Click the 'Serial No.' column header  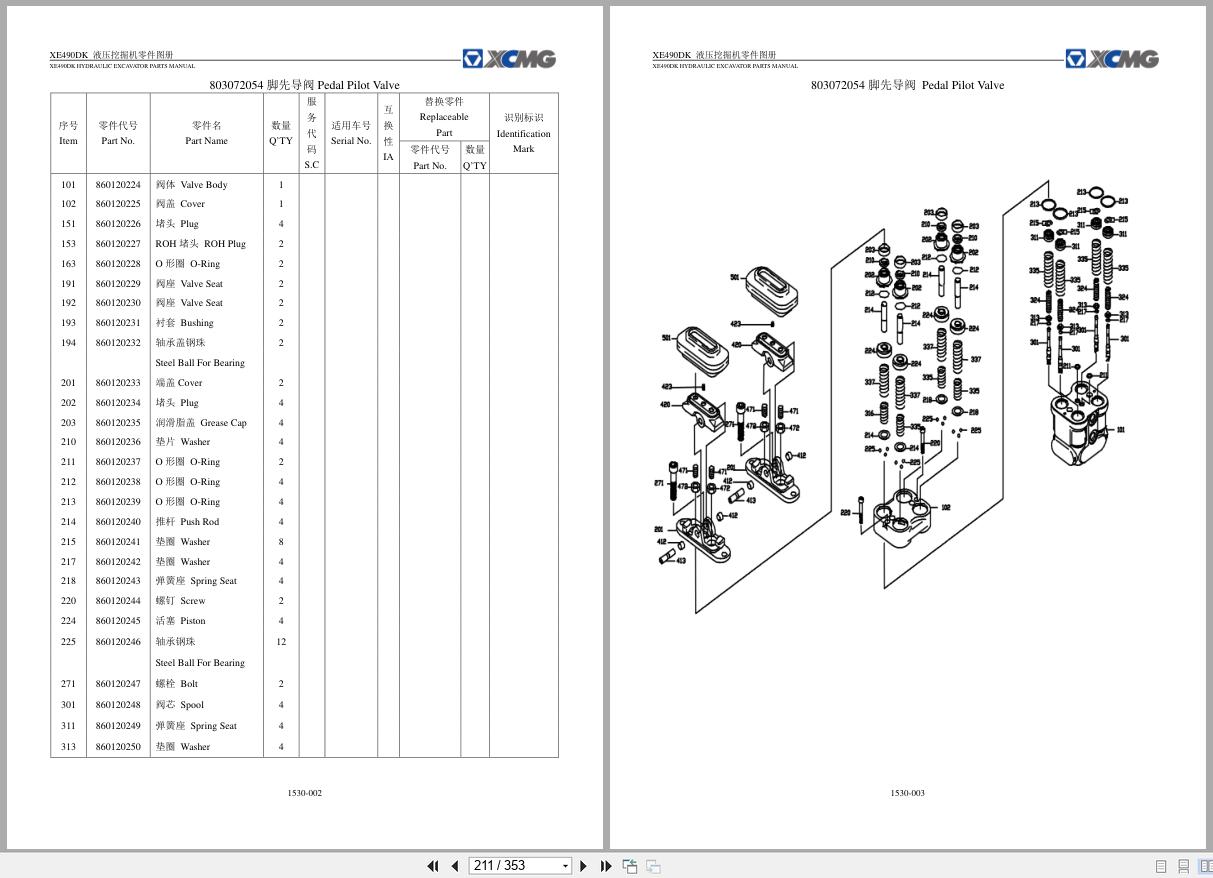click(351, 141)
